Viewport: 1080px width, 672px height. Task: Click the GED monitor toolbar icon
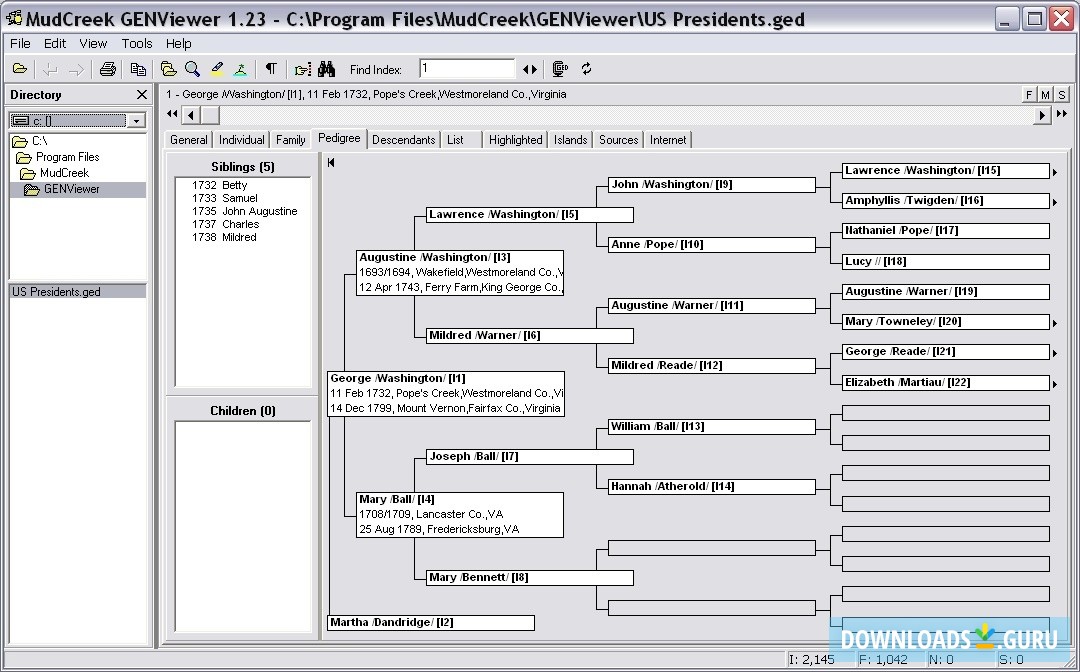[561, 69]
